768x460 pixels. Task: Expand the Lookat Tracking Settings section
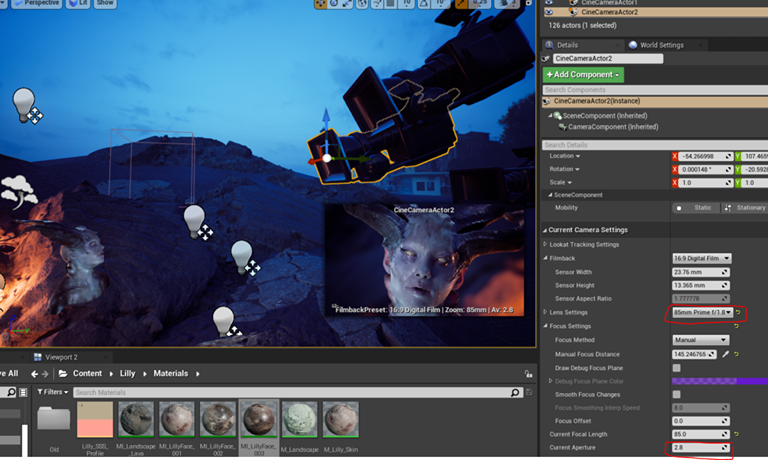[x=545, y=244]
